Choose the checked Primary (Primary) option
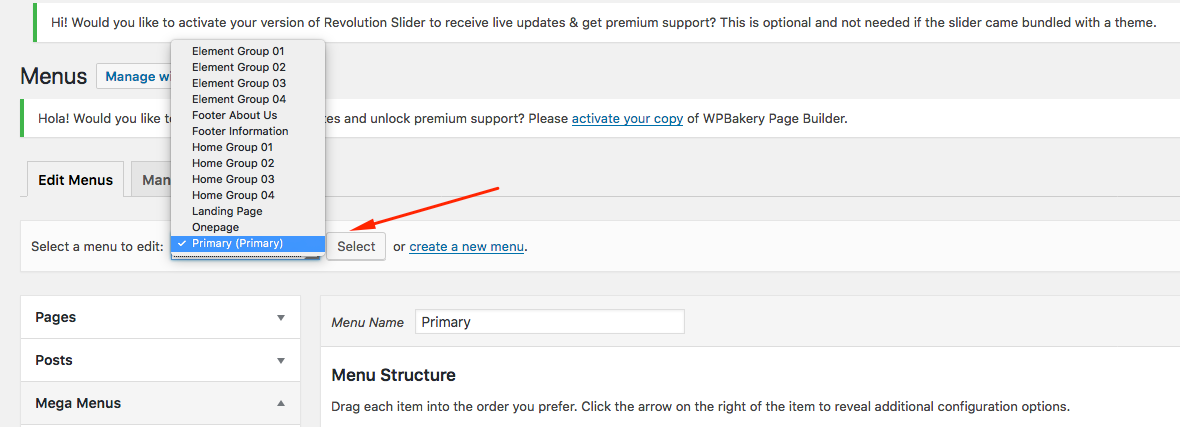This screenshot has width=1180, height=427. coord(248,243)
